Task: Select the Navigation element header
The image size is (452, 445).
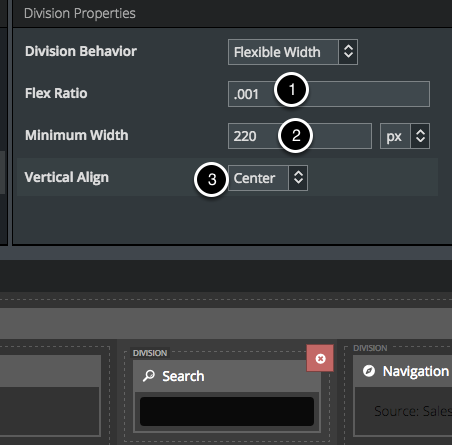Action: [x=403, y=371]
